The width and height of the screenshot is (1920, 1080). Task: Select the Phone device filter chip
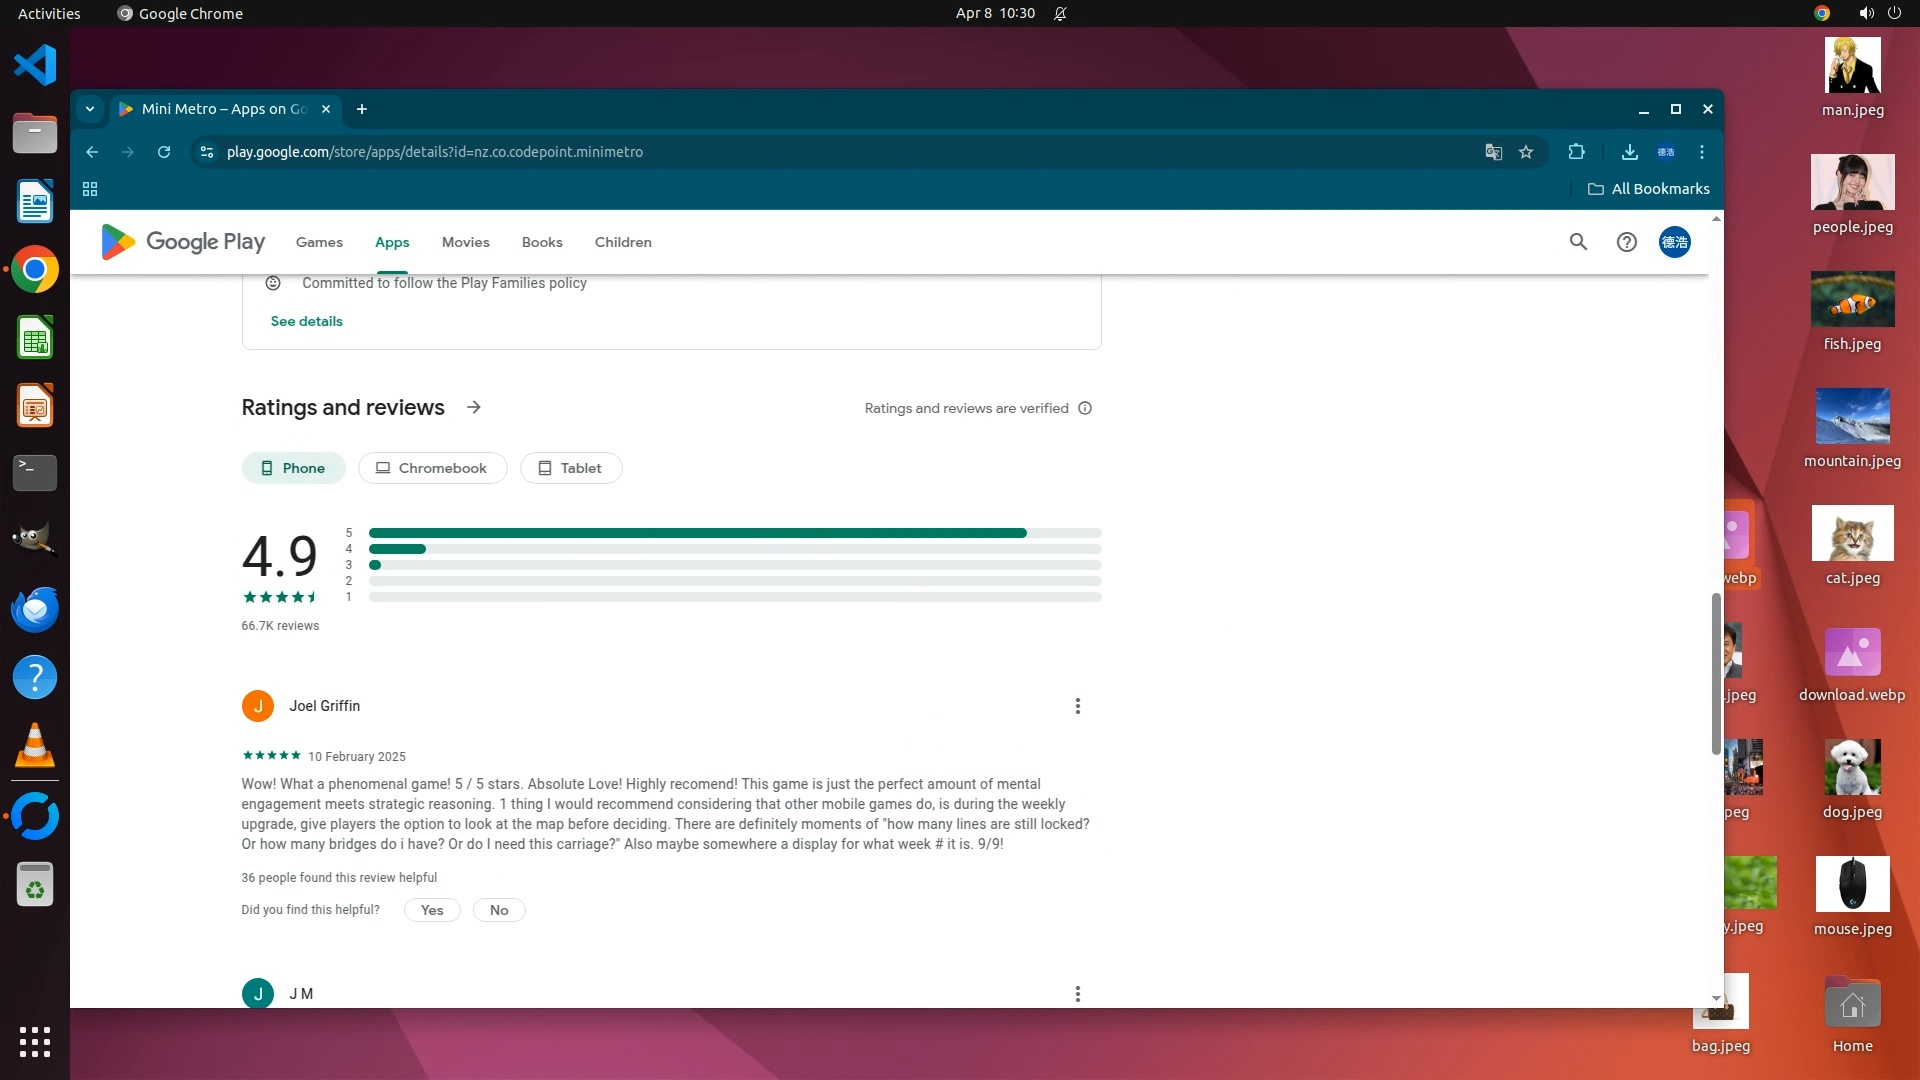(x=293, y=468)
